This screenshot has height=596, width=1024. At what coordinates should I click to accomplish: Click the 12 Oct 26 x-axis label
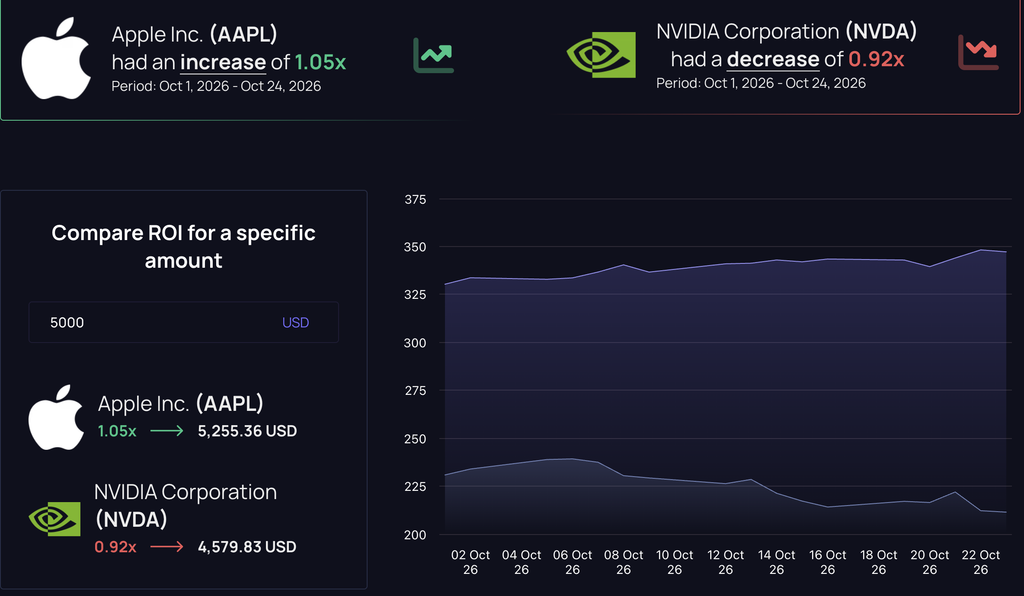(726, 562)
